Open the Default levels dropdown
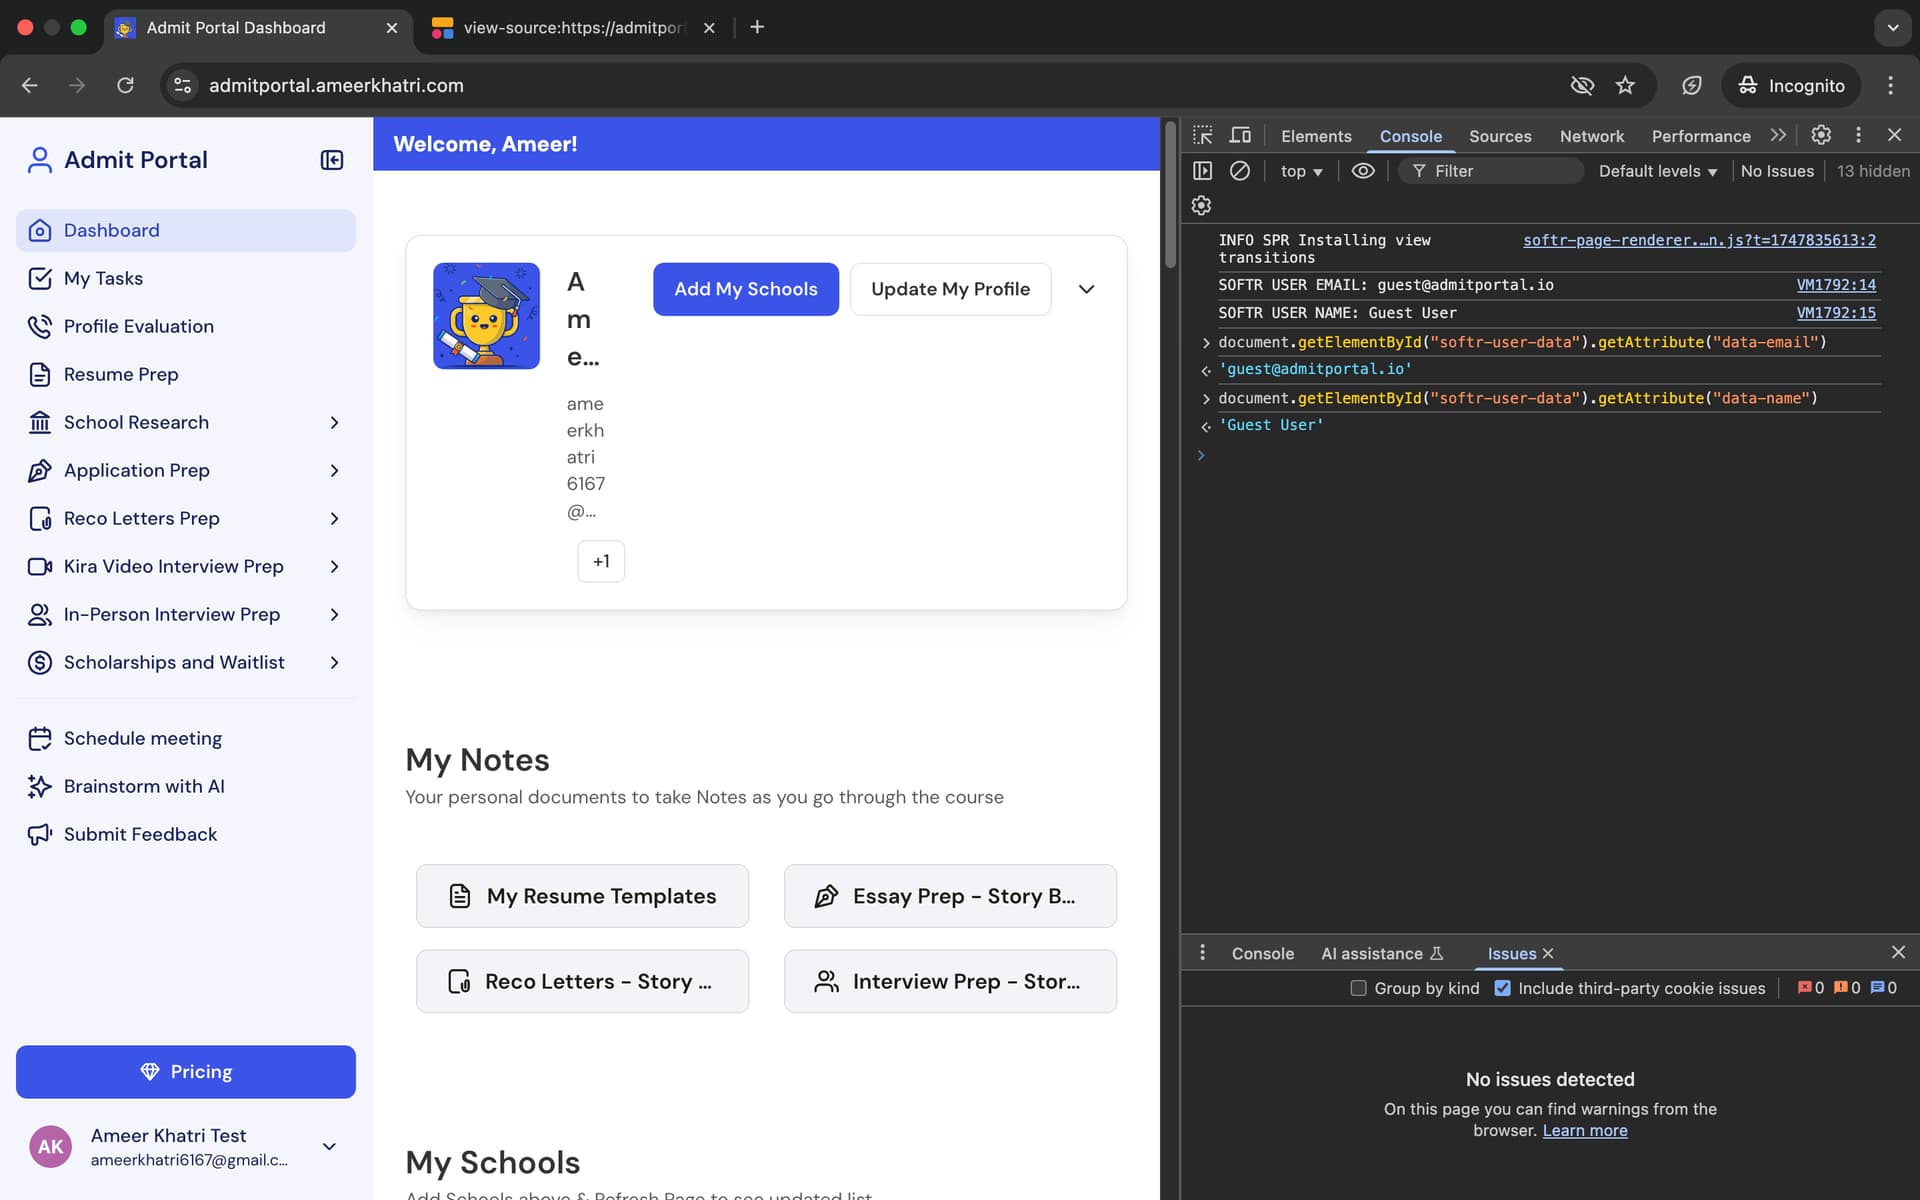This screenshot has height=1200, width=1920. pos(1657,171)
